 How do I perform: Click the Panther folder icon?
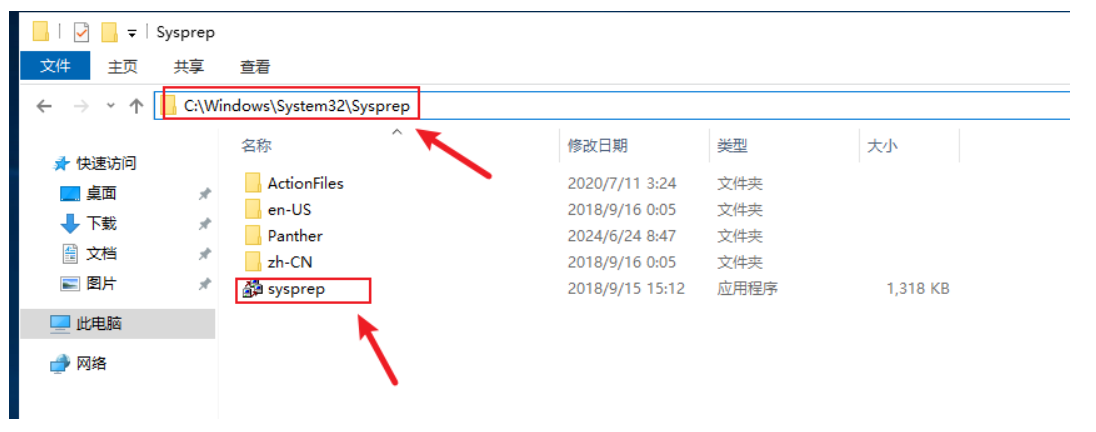[253, 236]
